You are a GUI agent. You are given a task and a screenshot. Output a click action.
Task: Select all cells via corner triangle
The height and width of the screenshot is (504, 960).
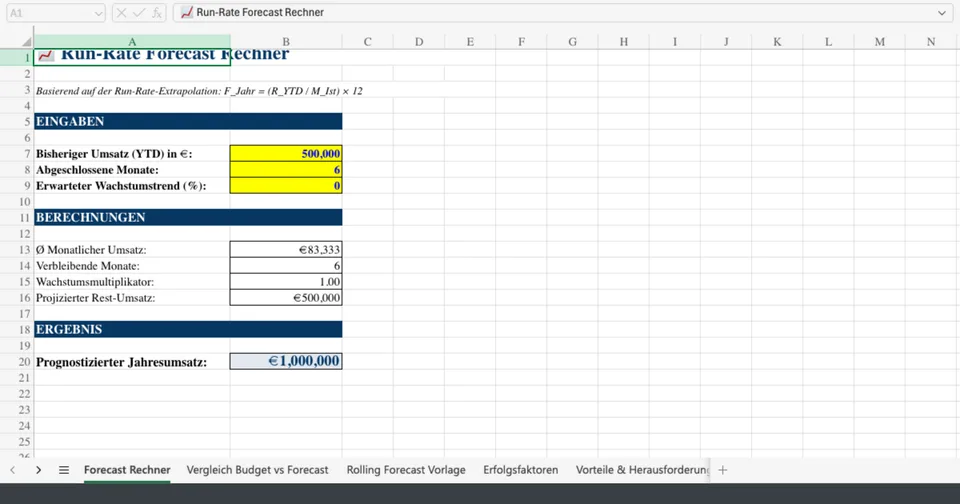26,42
